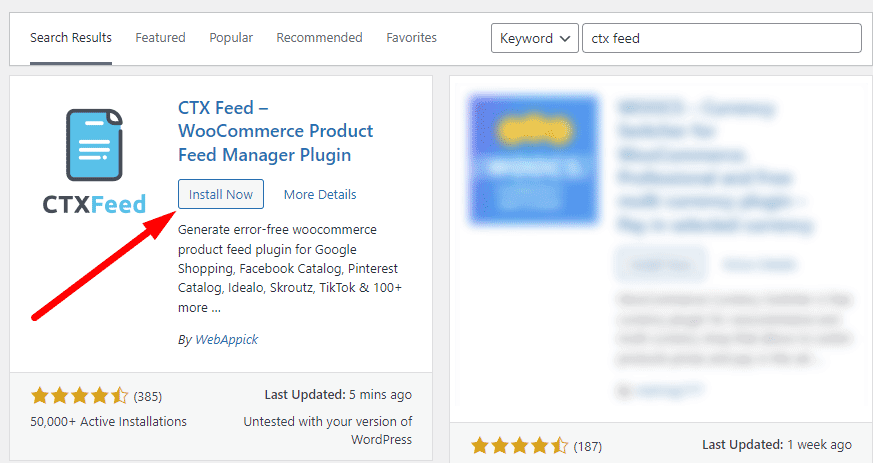
Task: Click the (187) ratings count
Action: pyautogui.click(x=588, y=447)
